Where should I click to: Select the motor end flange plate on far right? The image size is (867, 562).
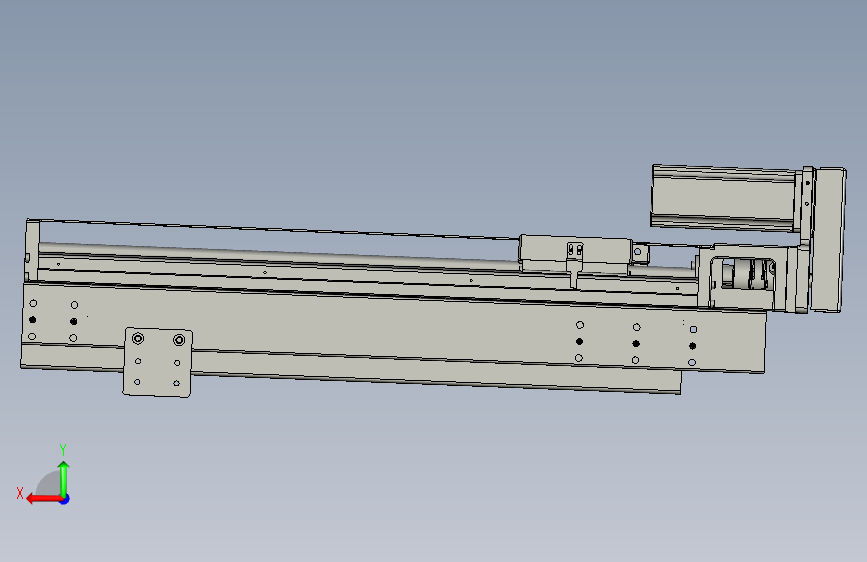pyautogui.click(x=828, y=240)
